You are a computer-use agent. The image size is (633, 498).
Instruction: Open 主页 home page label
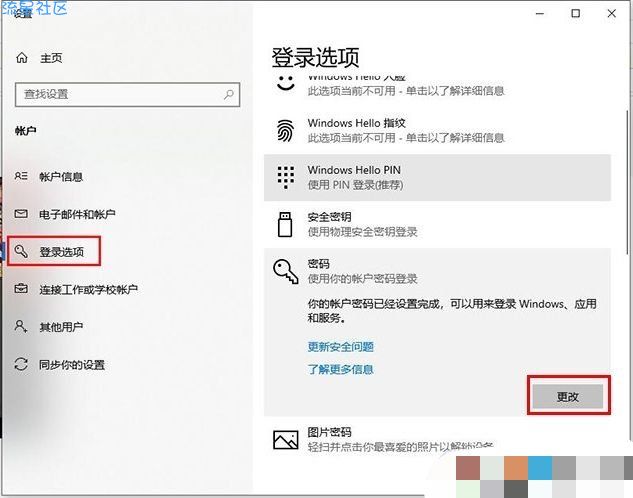coord(51,58)
